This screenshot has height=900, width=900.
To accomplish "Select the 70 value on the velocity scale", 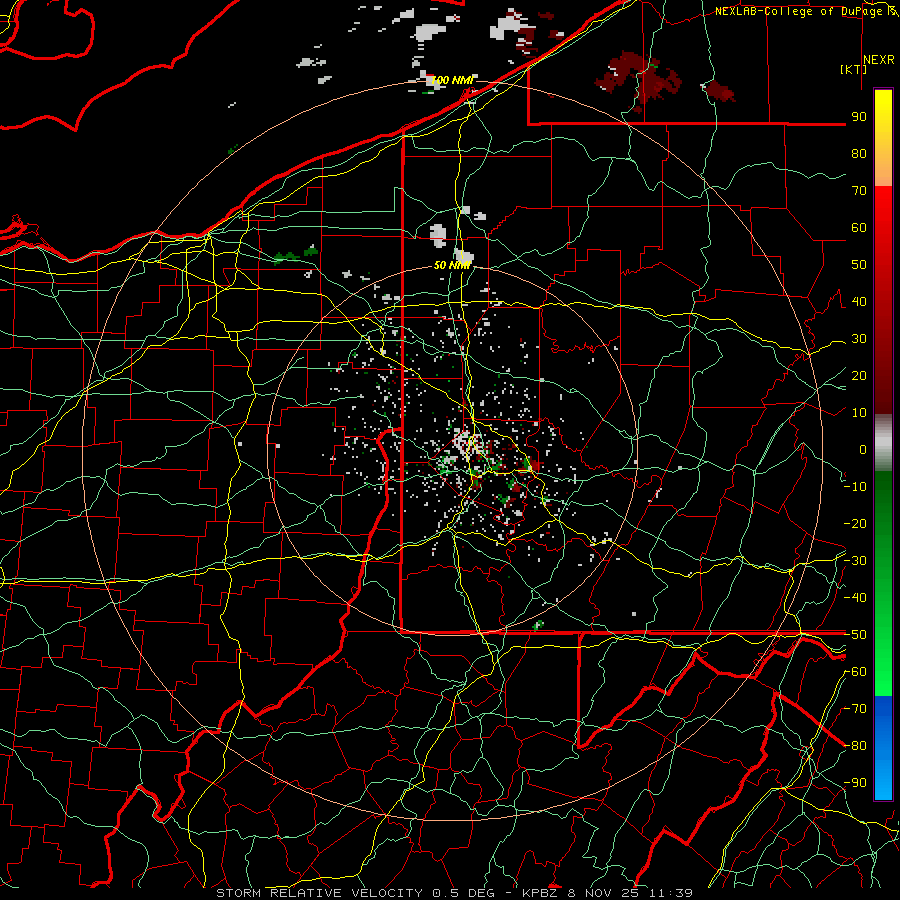I will point(859,191).
